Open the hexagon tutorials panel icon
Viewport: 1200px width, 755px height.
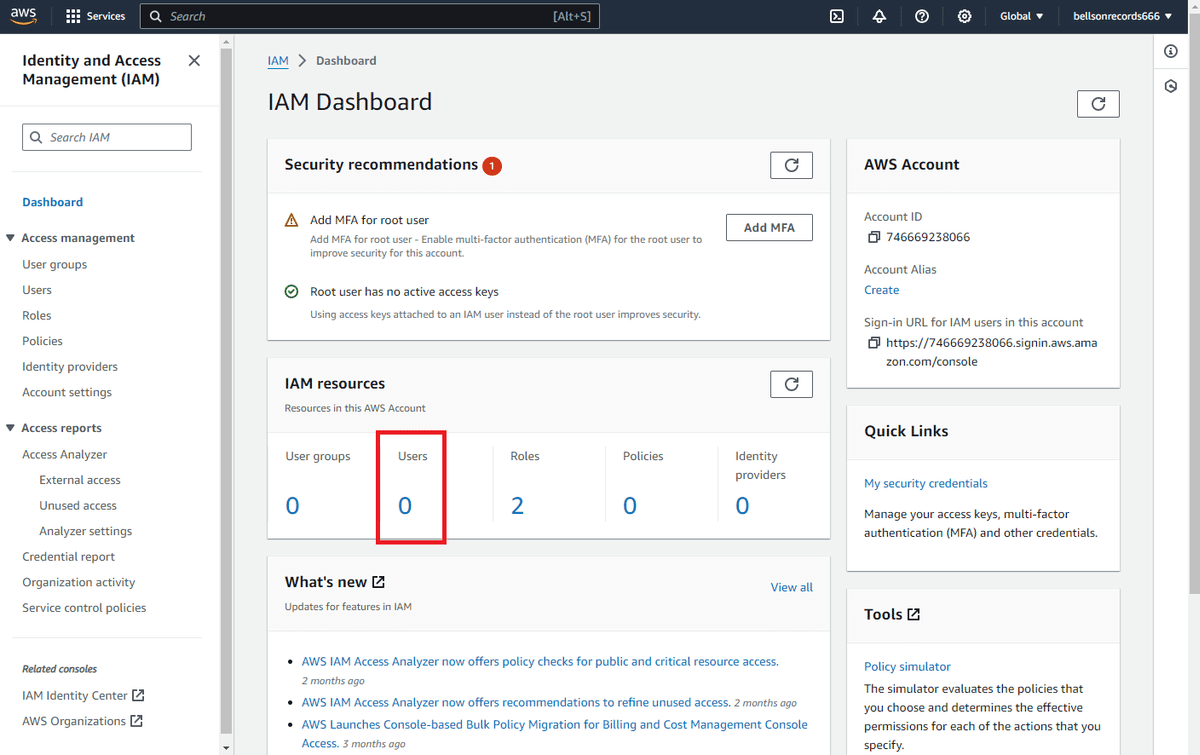[1171, 87]
